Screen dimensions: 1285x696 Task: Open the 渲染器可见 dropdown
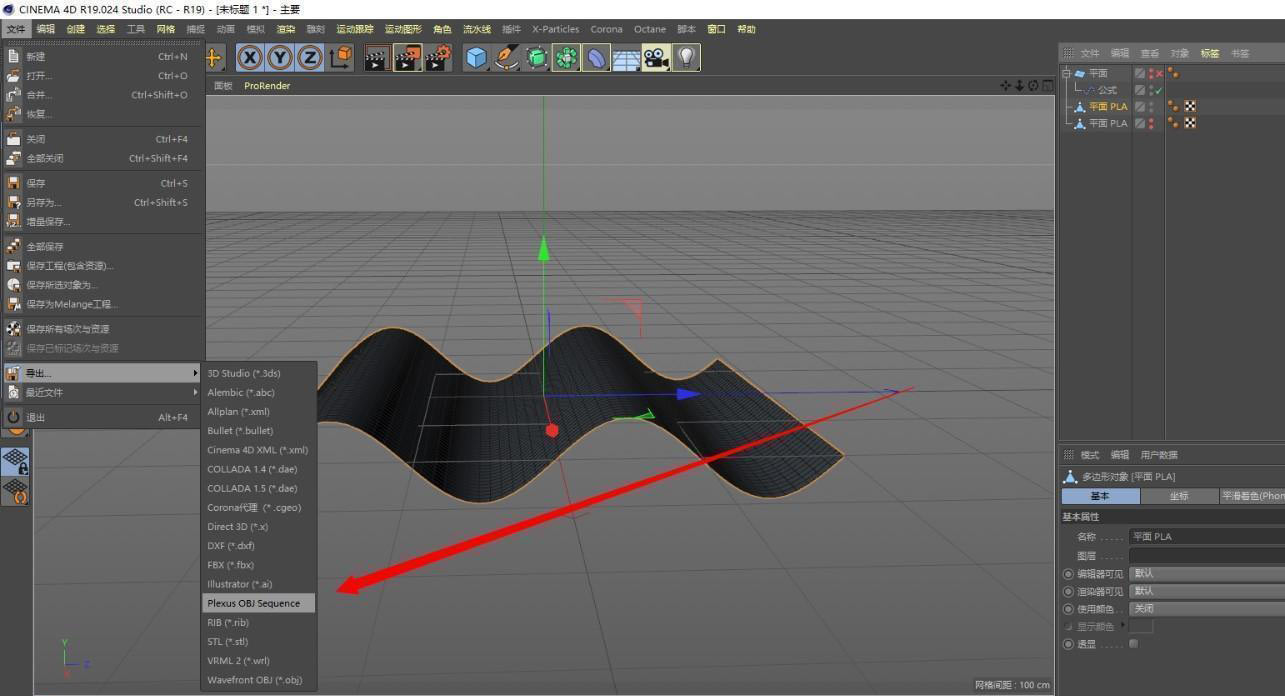pyautogui.click(x=1207, y=591)
